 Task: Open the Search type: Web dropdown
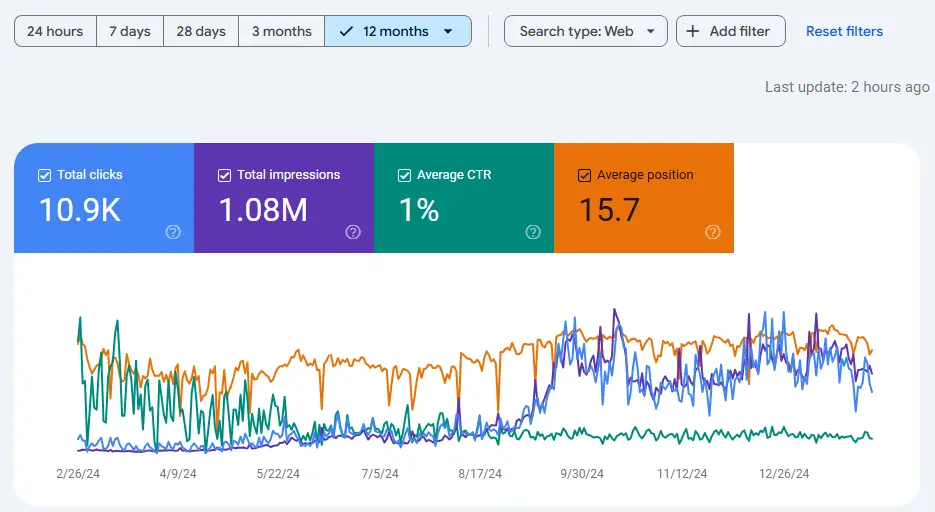(x=586, y=31)
